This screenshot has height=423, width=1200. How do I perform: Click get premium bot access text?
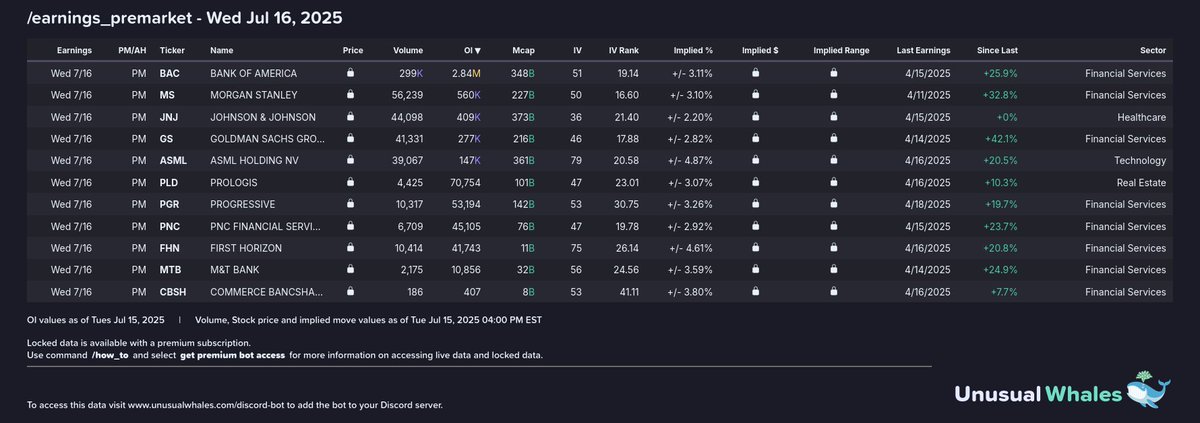[232, 356]
